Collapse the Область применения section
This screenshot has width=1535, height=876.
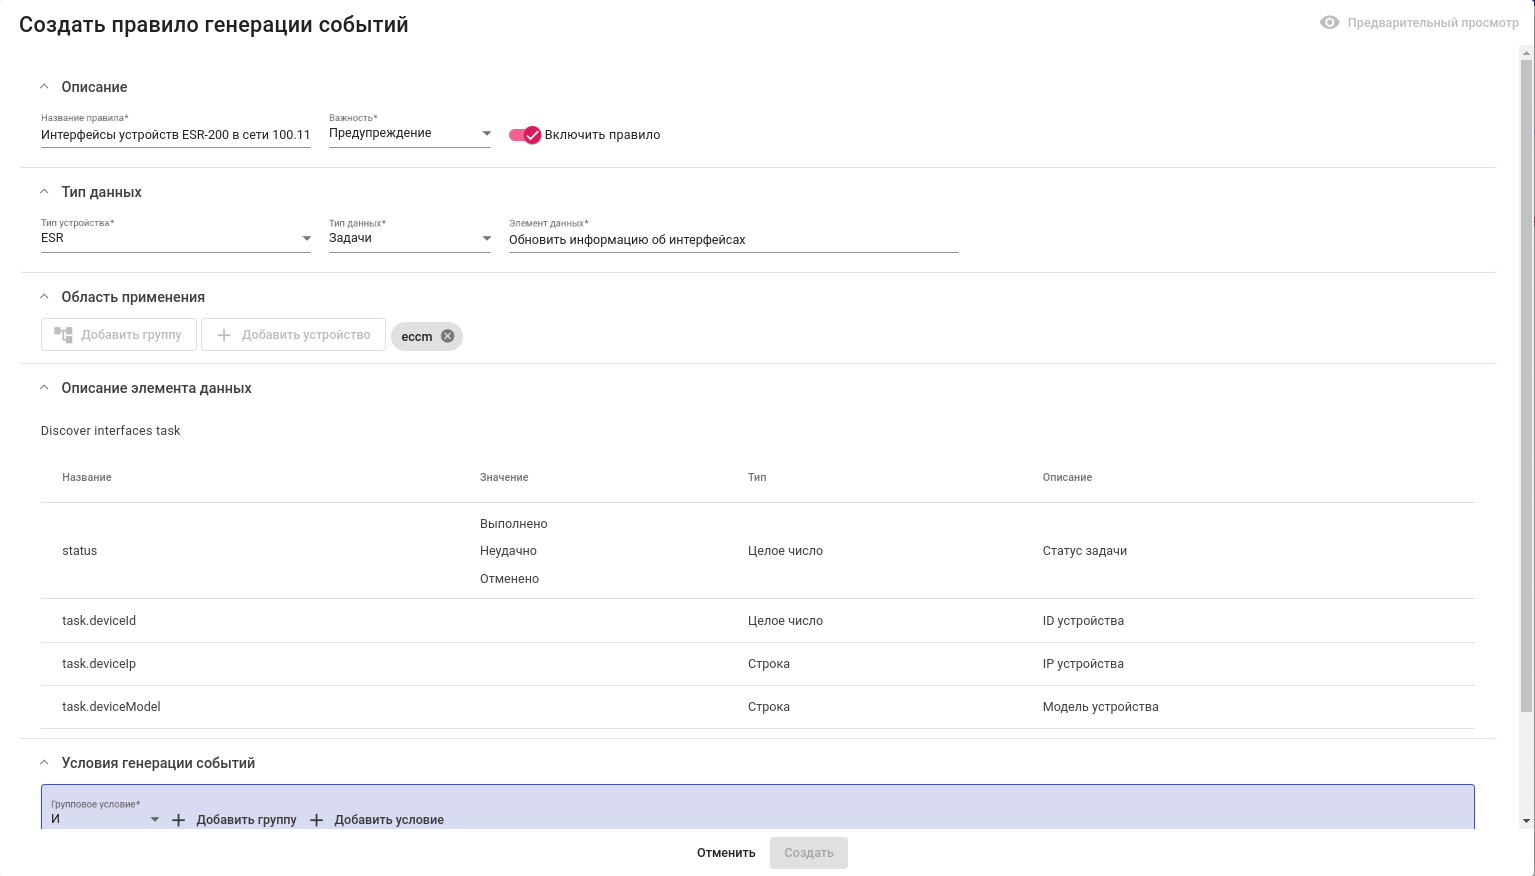[44, 297]
